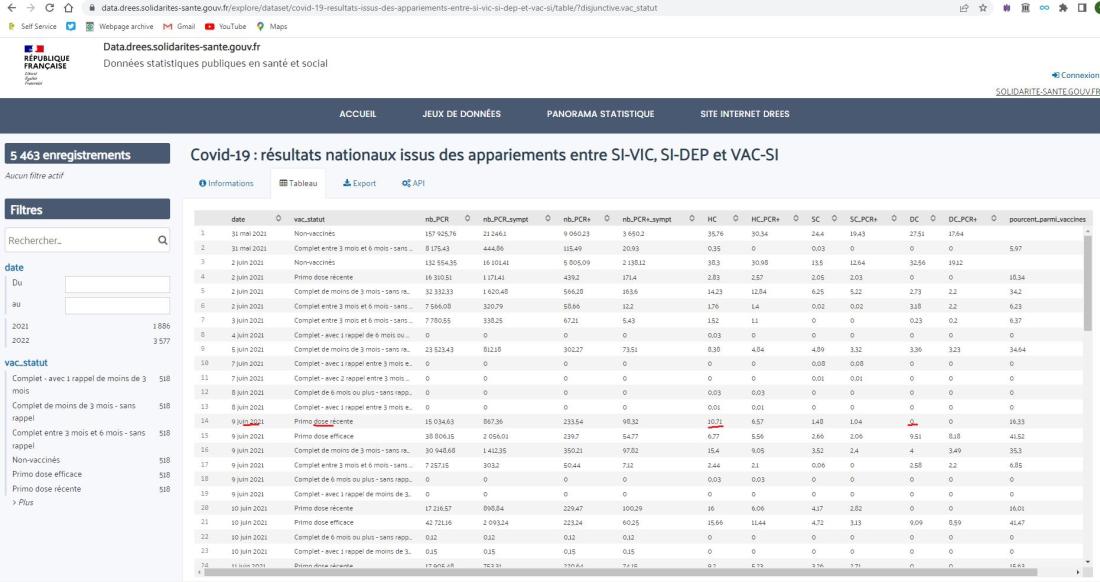
Task: Click the Rechercher search field
Action: (x=79, y=241)
